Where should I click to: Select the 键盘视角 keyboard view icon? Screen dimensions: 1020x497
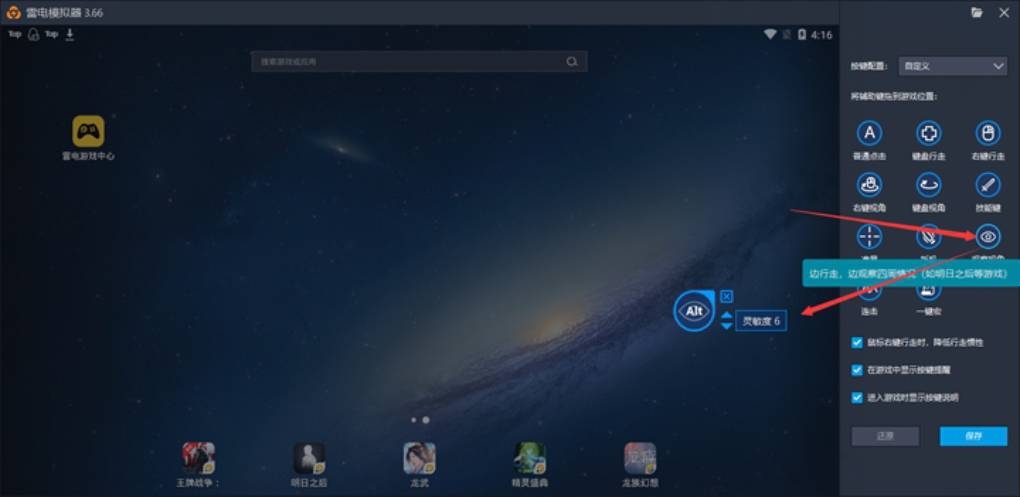point(929,185)
